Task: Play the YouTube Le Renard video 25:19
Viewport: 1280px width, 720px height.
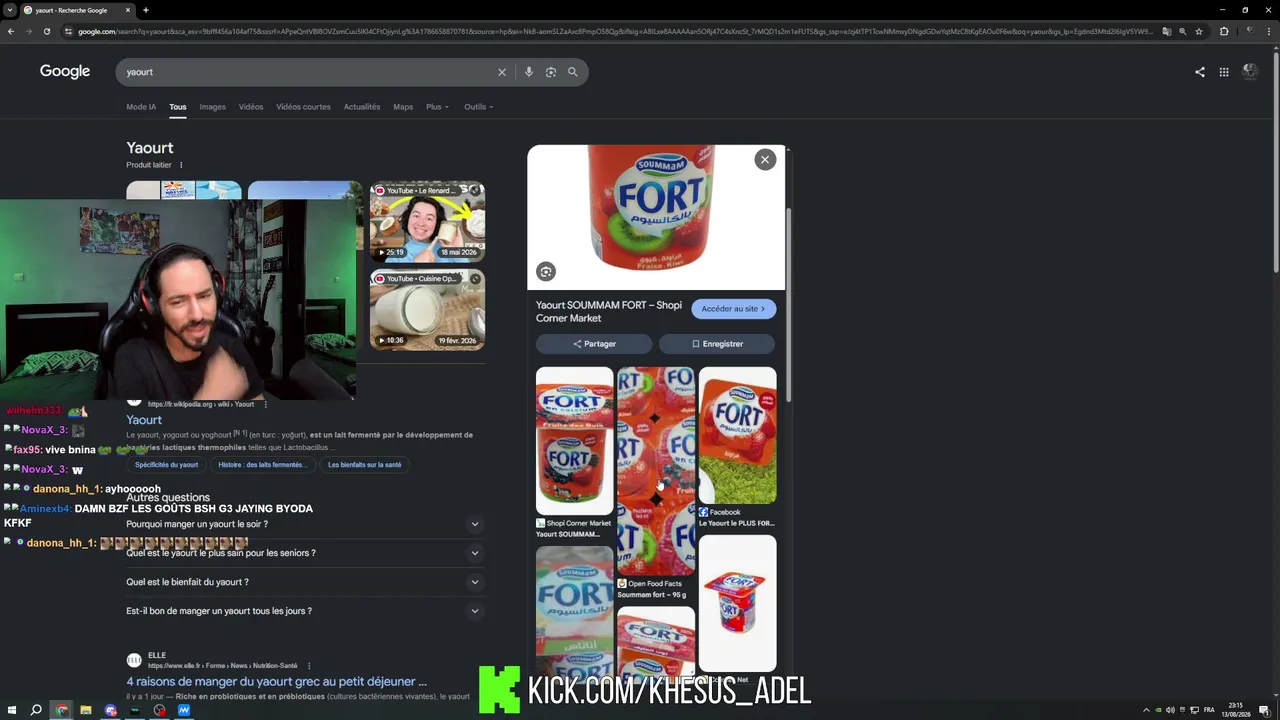Action: 427,221
